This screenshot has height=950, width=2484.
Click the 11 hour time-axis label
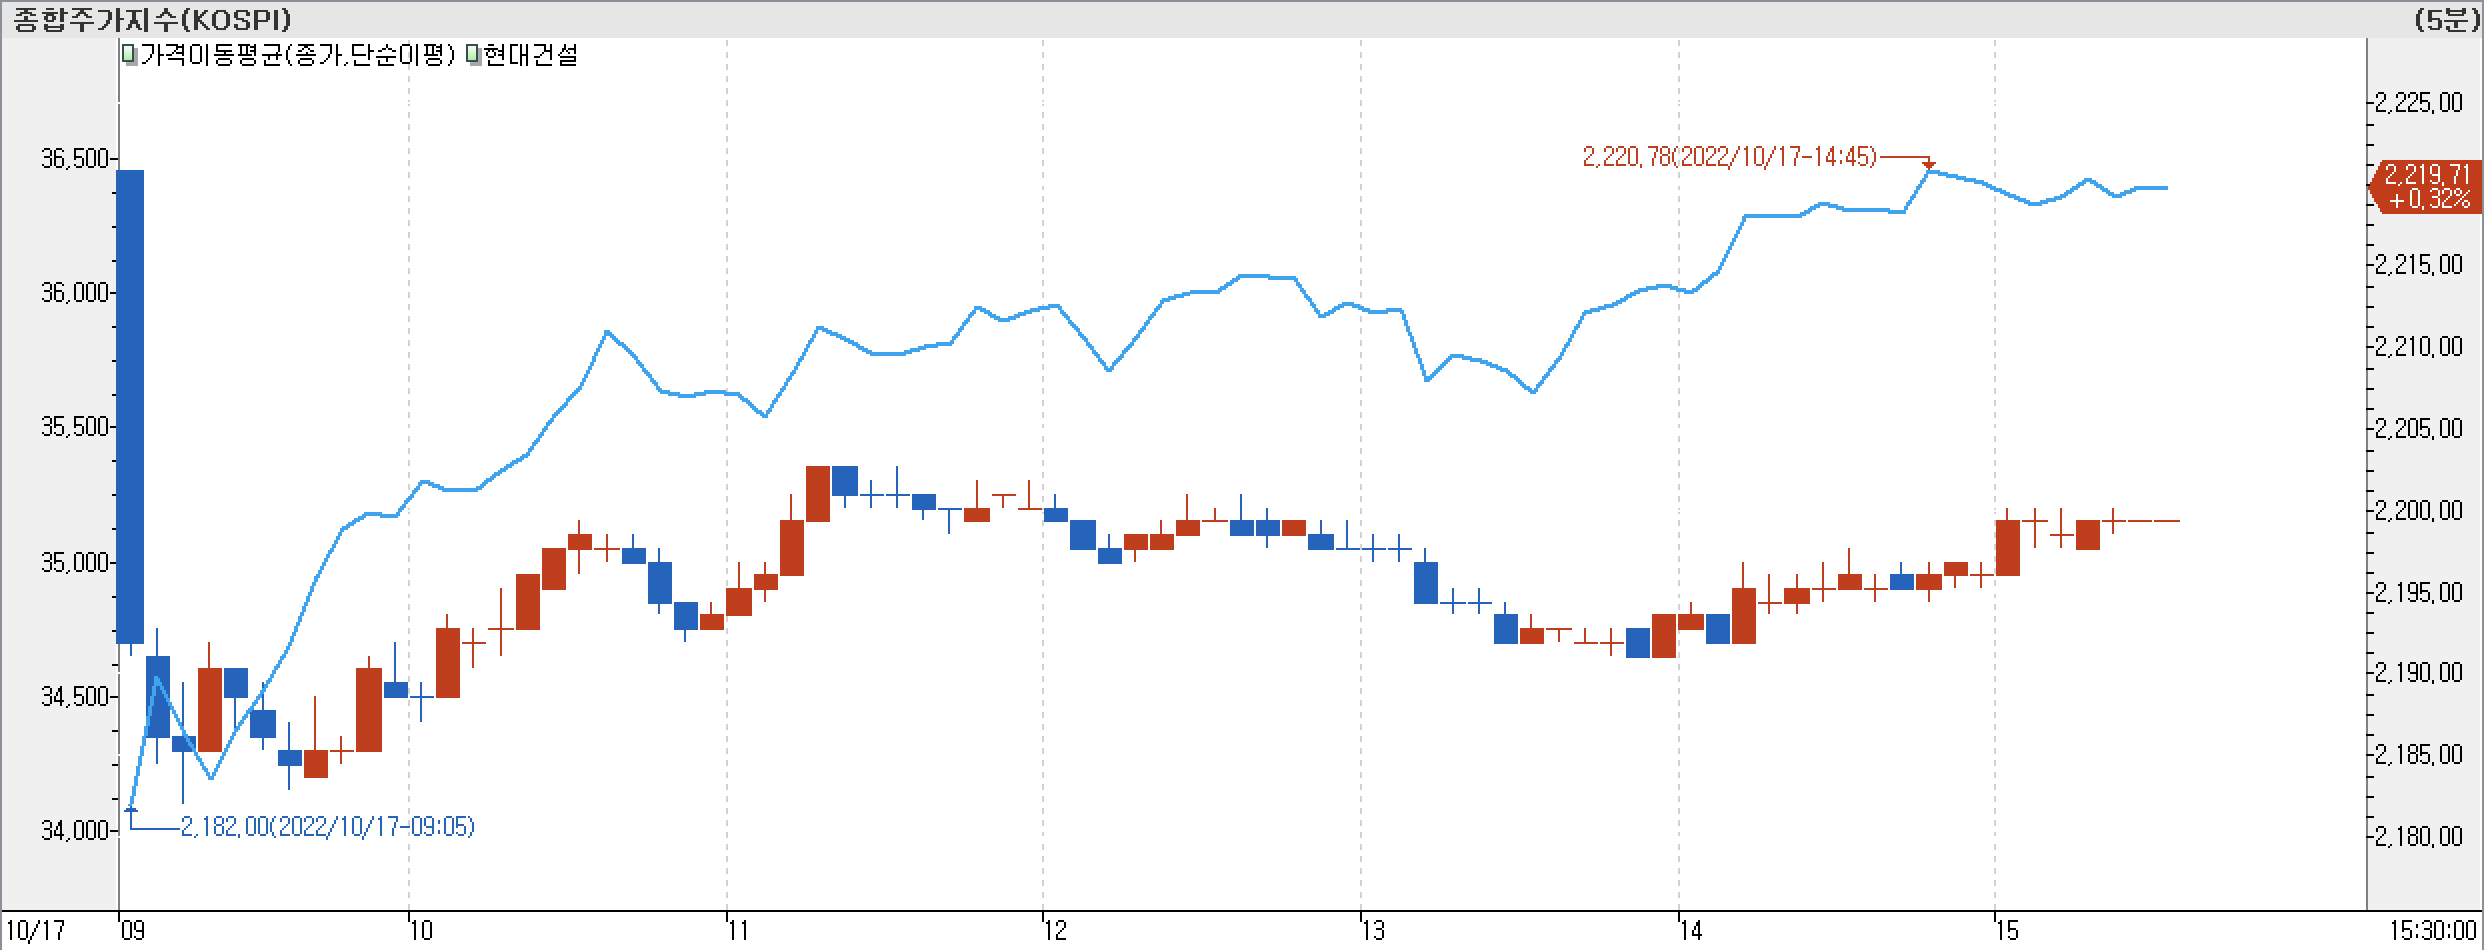click(x=739, y=932)
